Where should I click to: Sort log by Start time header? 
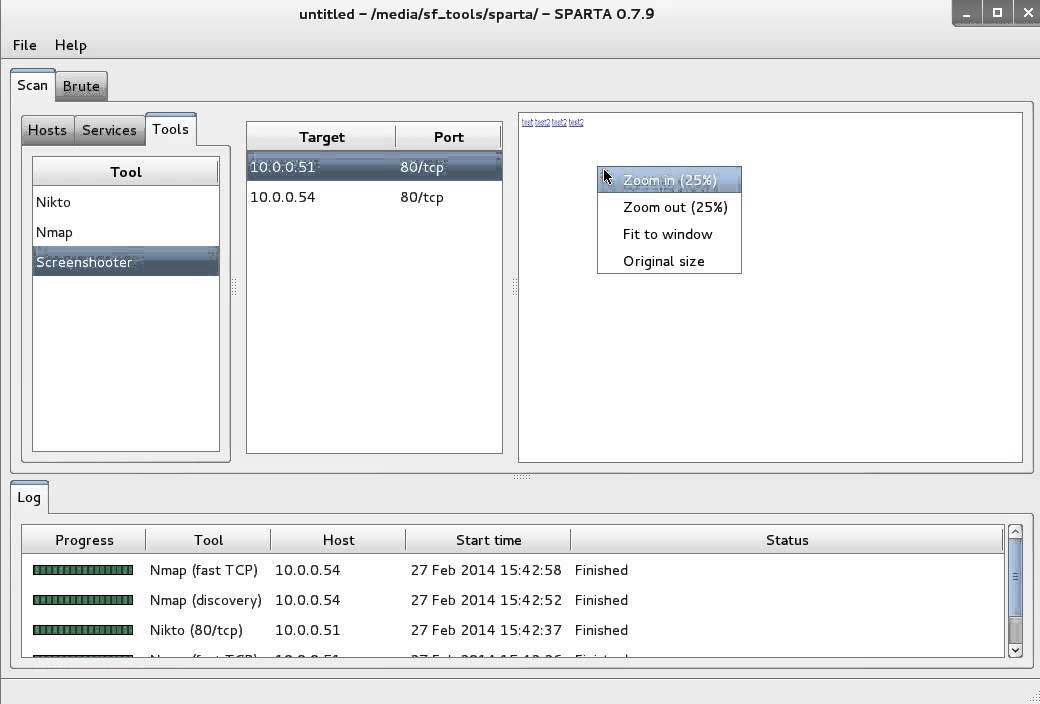[x=488, y=540]
